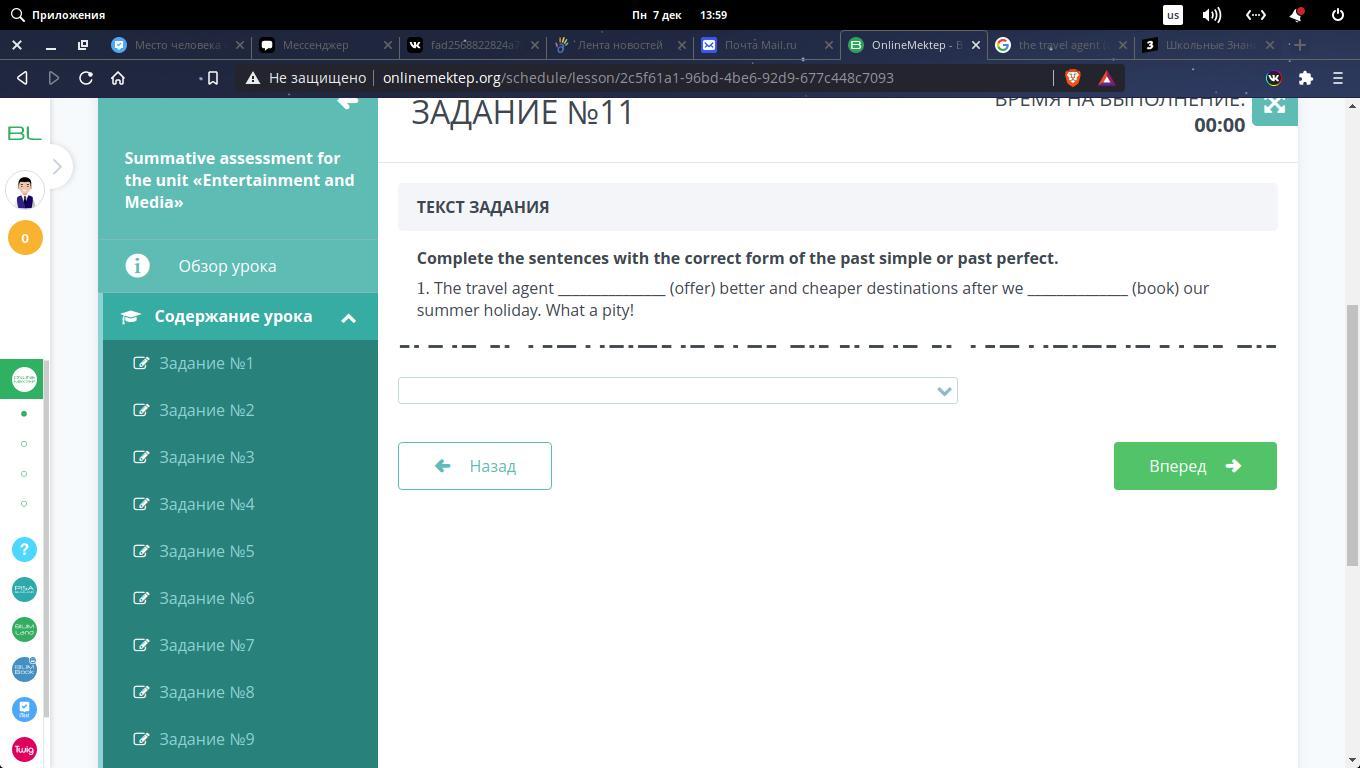
Task: Open the browser extensions puzzle icon
Action: pos(1305,78)
